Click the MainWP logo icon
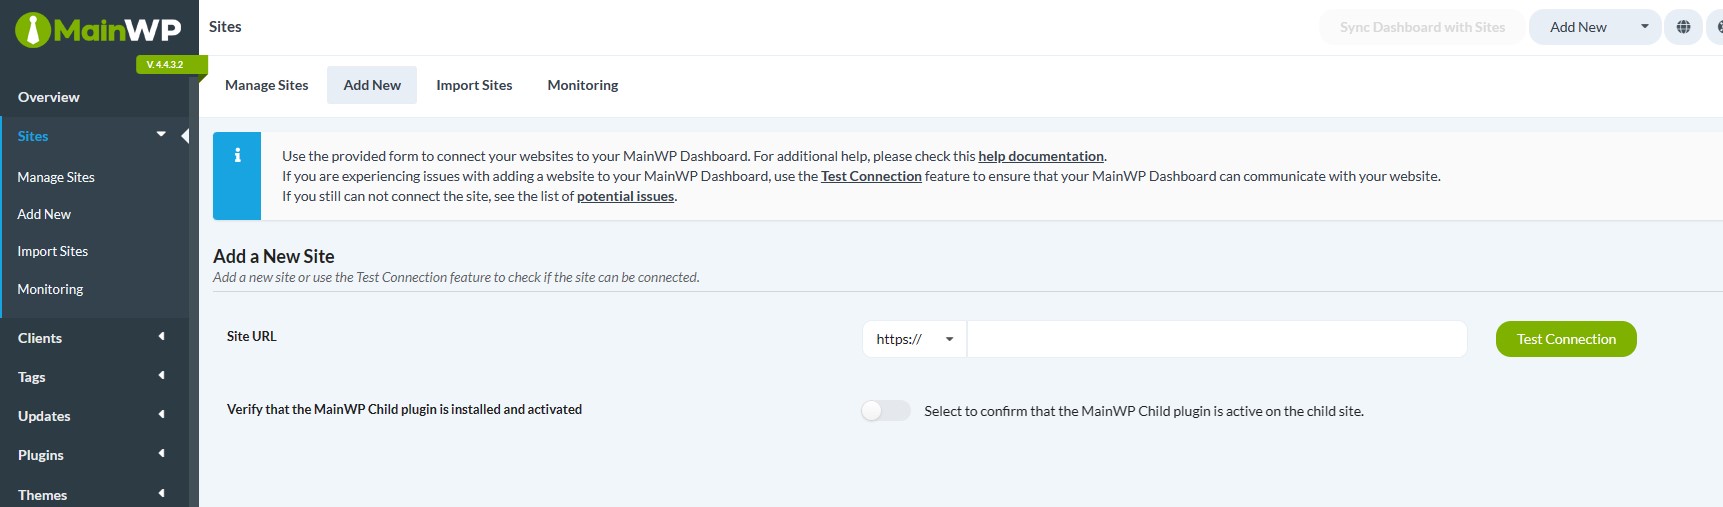Image resolution: width=1723 pixels, height=507 pixels. tap(33, 30)
